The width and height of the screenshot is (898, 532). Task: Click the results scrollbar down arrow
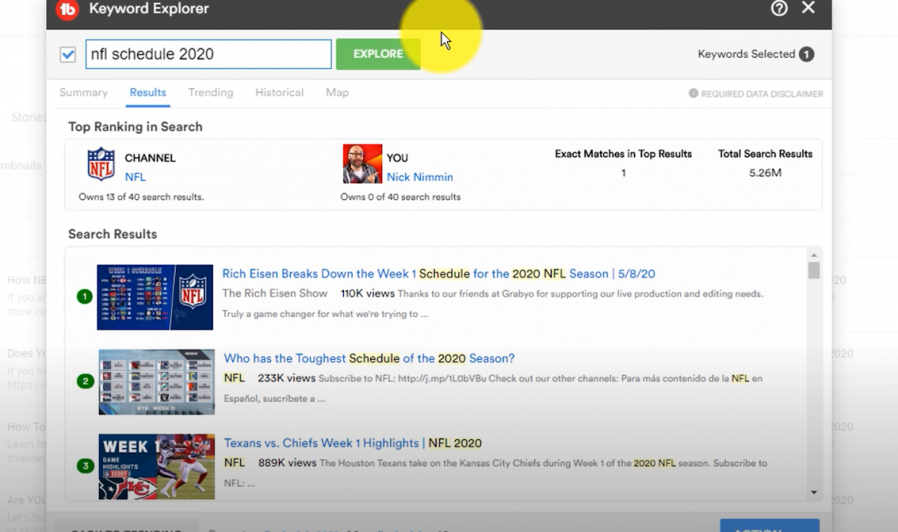click(x=814, y=492)
